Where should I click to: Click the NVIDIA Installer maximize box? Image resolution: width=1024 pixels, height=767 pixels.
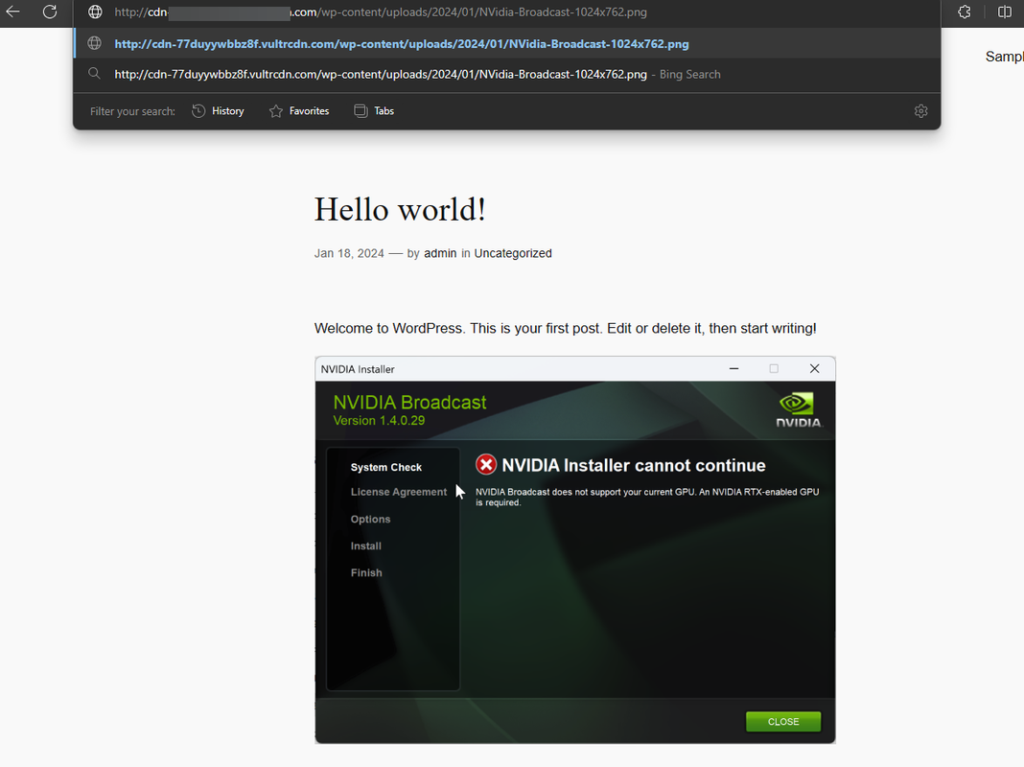774,368
